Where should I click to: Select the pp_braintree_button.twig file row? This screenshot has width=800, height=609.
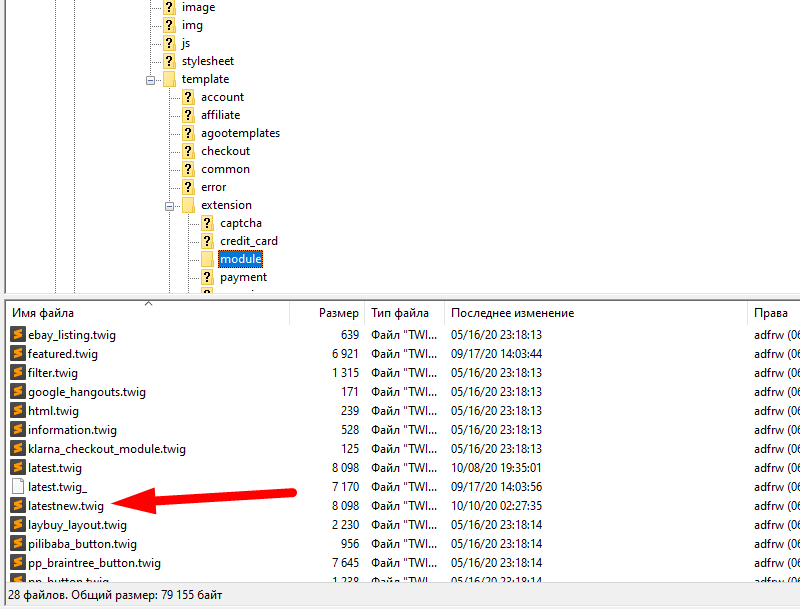point(94,563)
